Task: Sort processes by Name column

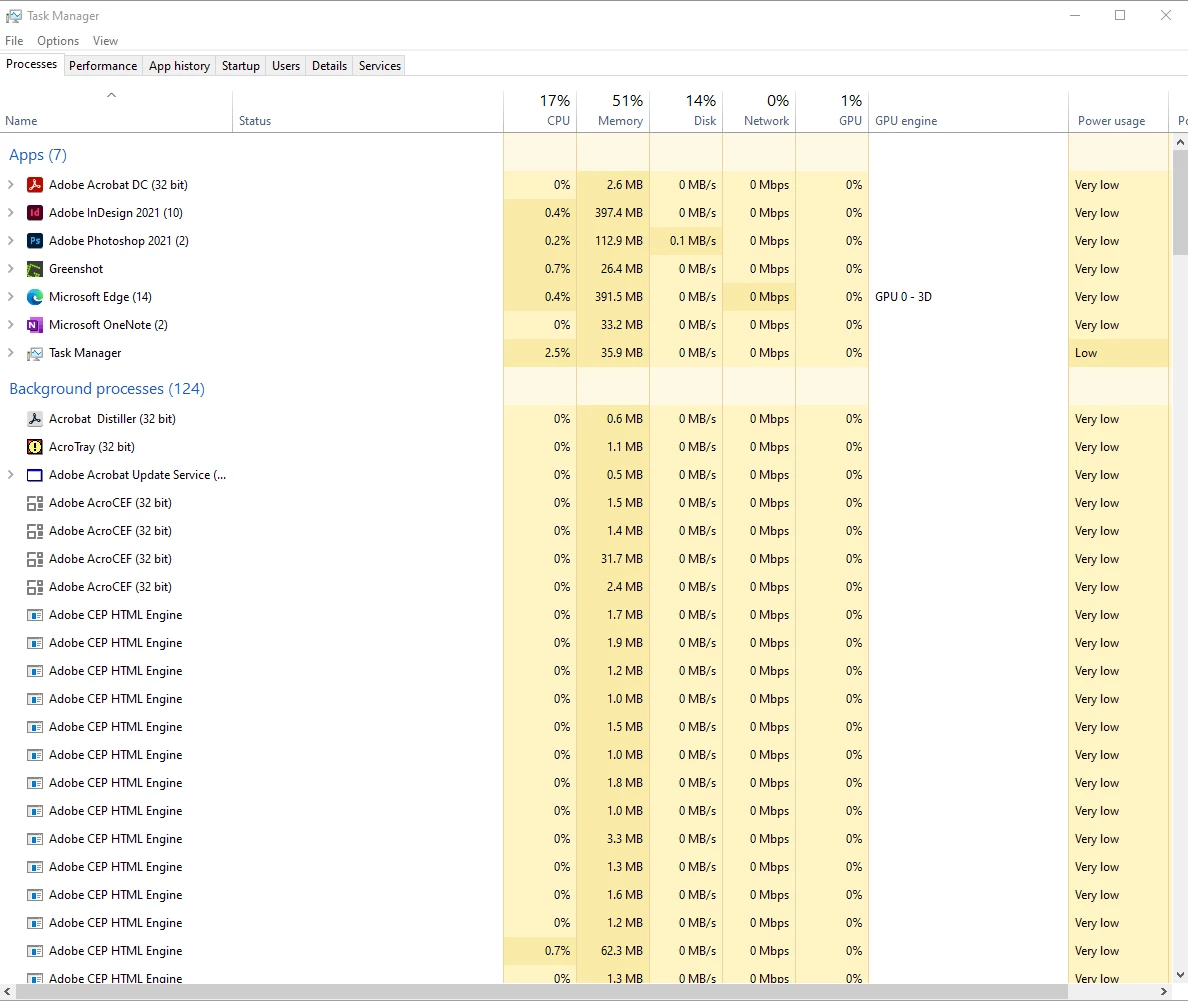Action: pos(116,112)
